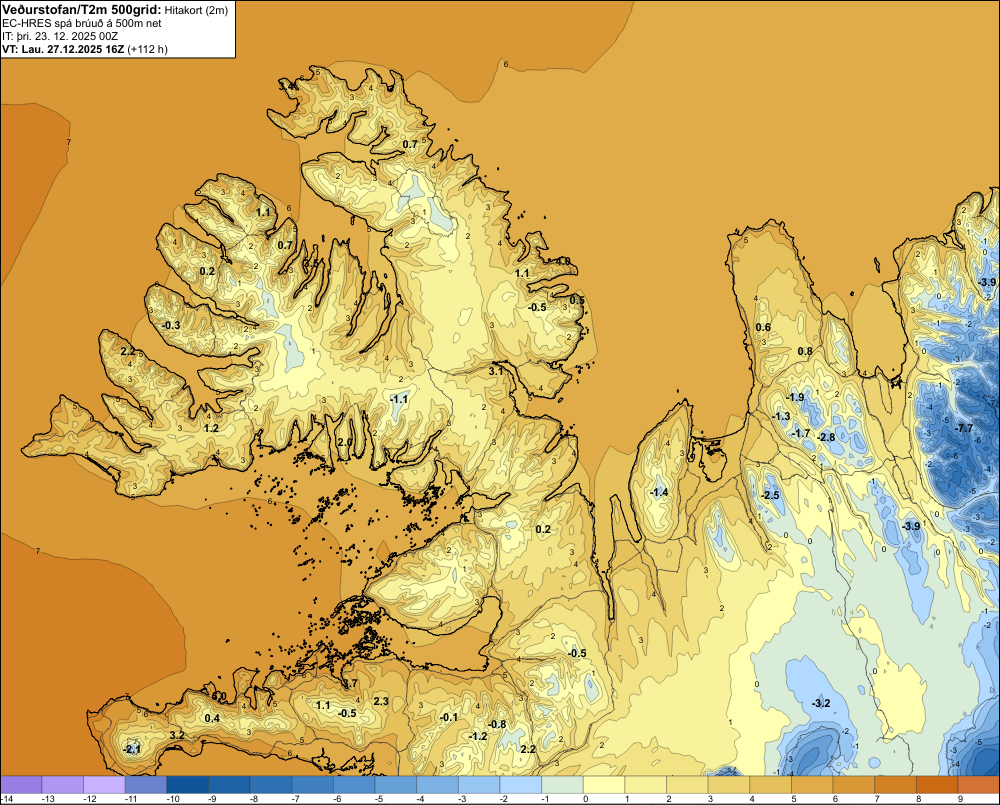Click the legend swatch between 8 and 9
The height and width of the screenshot is (805, 1000).
click(x=937, y=785)
